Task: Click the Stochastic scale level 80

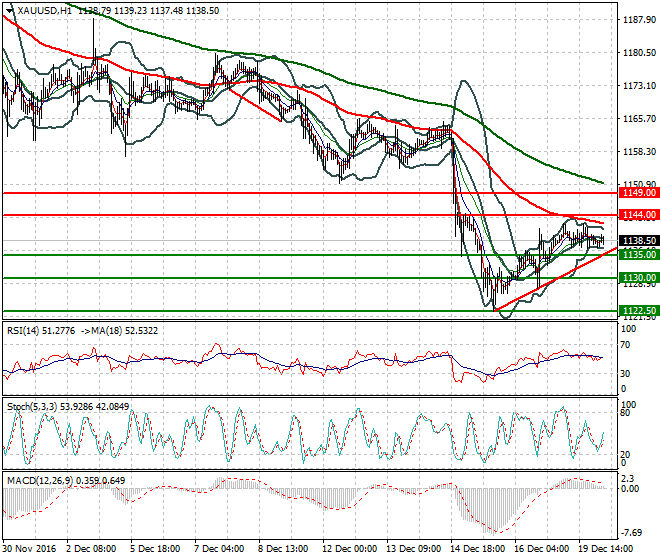Action: pyautogui.click(x=625, y=413)
